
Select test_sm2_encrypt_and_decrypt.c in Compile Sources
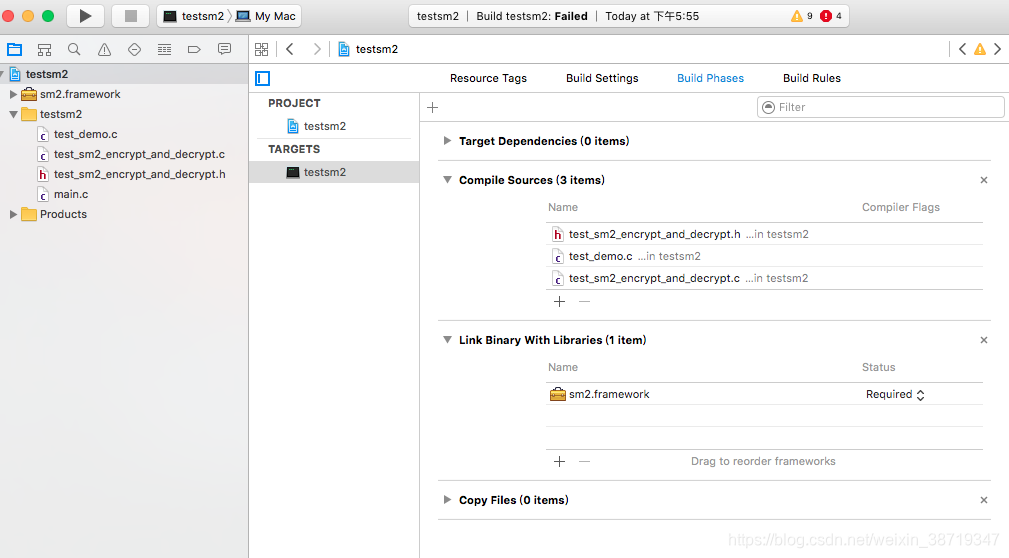click(x=764, y=278)
